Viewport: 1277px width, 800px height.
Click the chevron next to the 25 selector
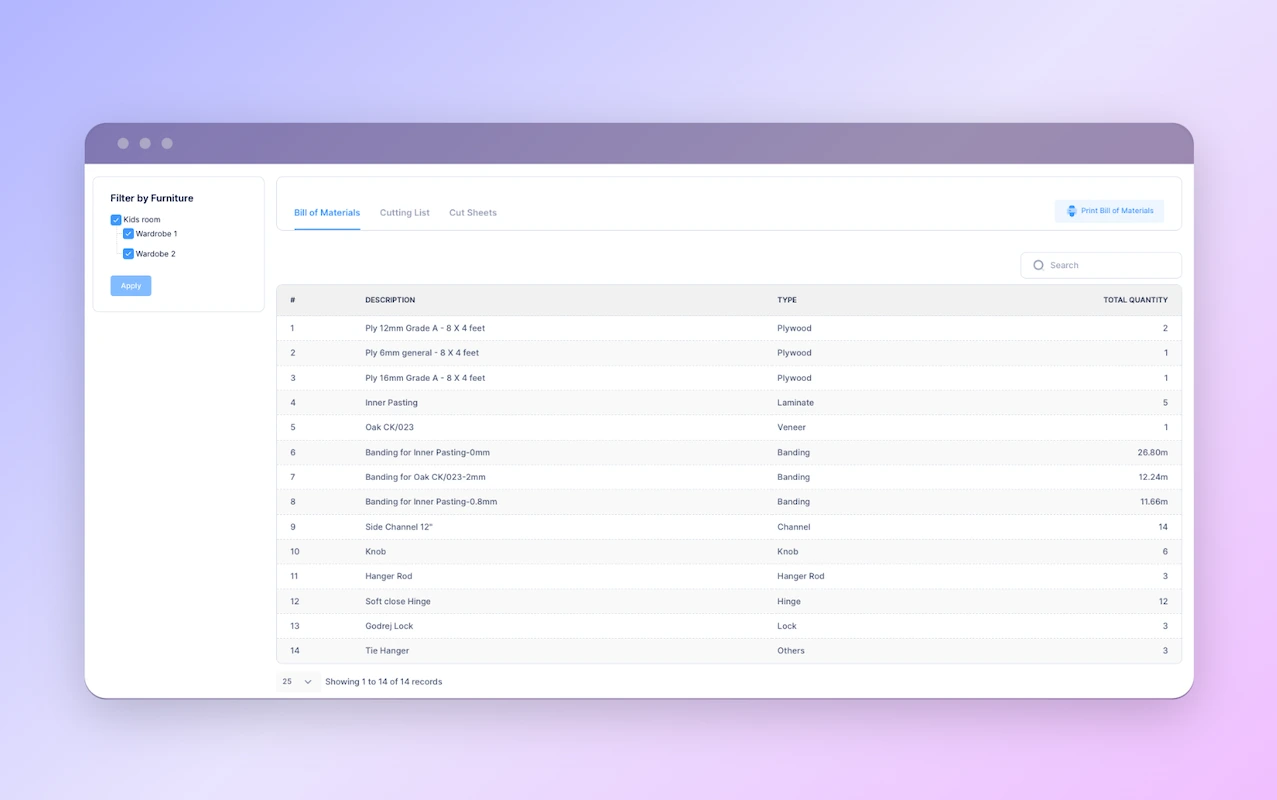tap(308, 681)
